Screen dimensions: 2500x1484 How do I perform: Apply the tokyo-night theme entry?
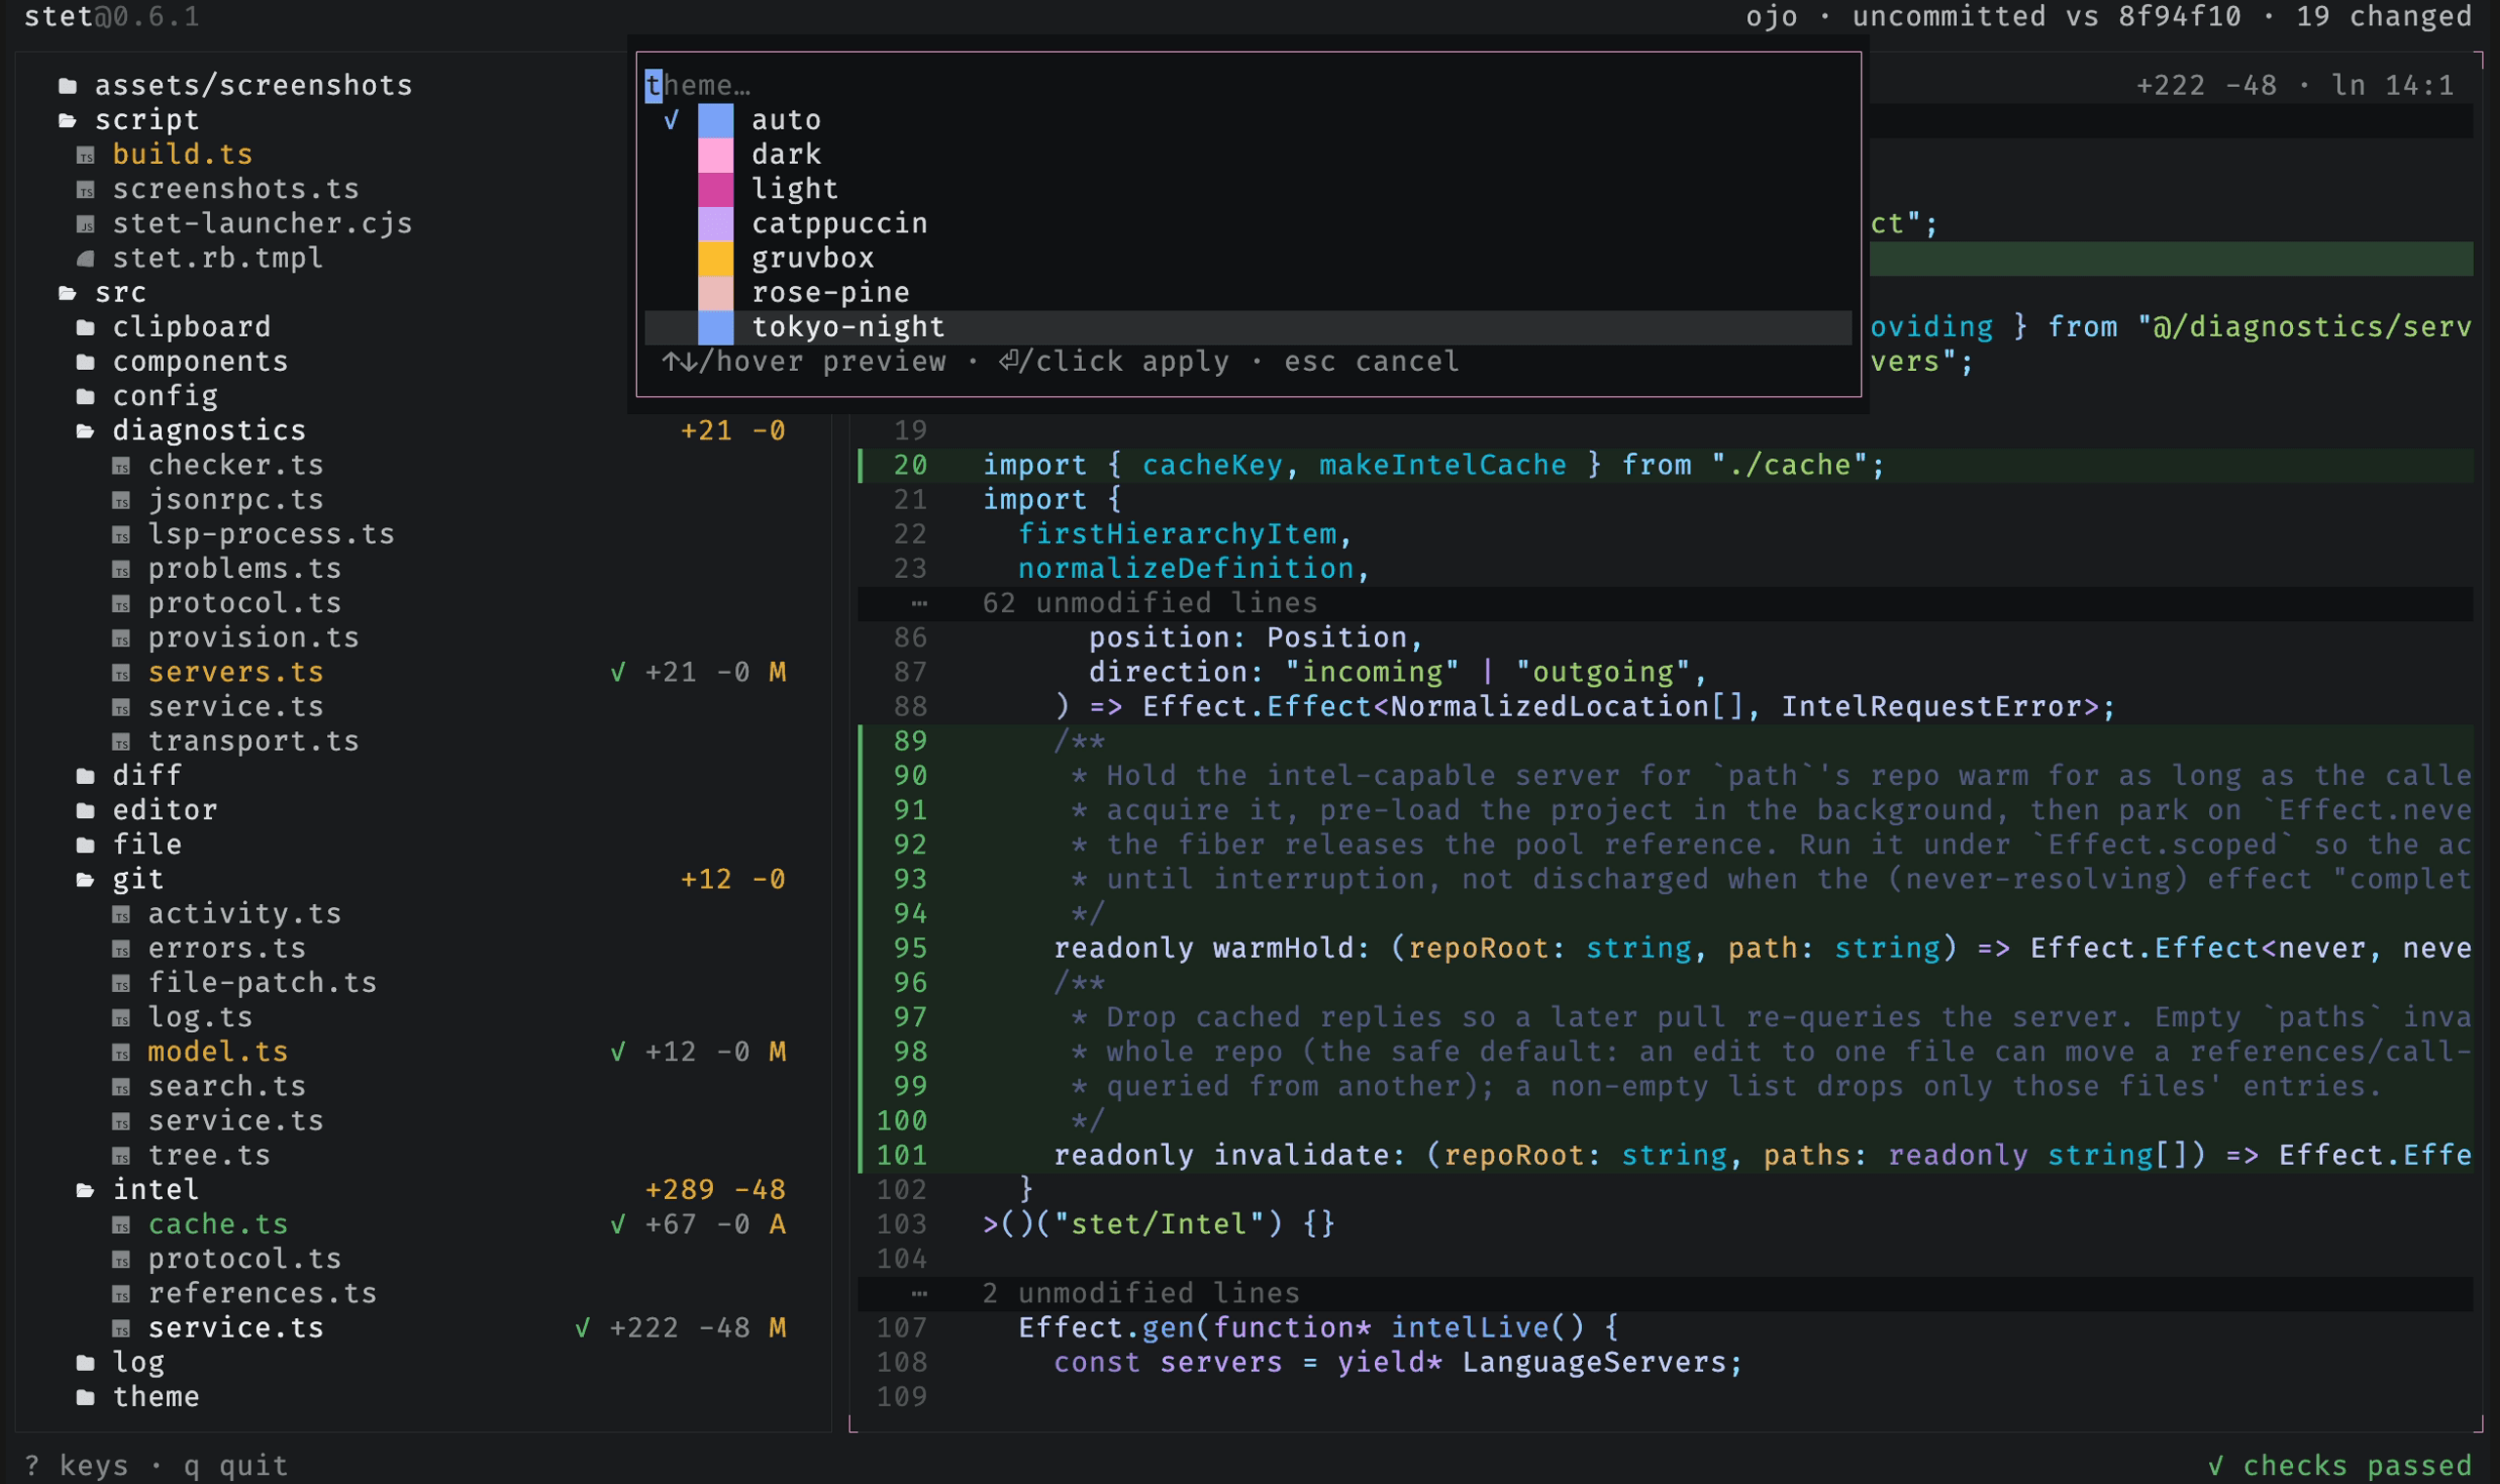1248,327
